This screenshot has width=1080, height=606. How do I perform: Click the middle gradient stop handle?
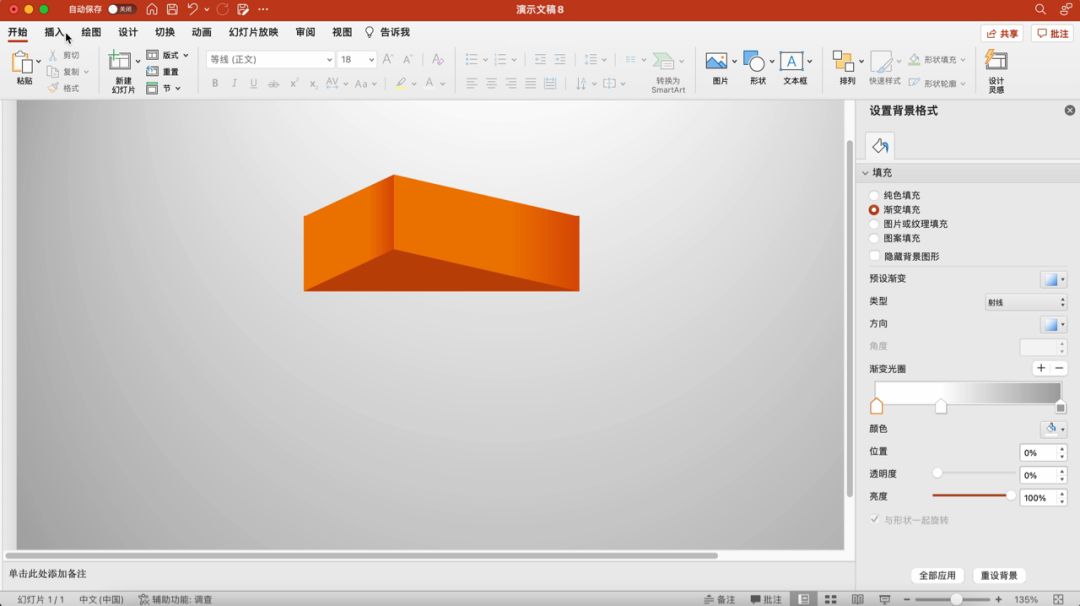click(941, 406)
